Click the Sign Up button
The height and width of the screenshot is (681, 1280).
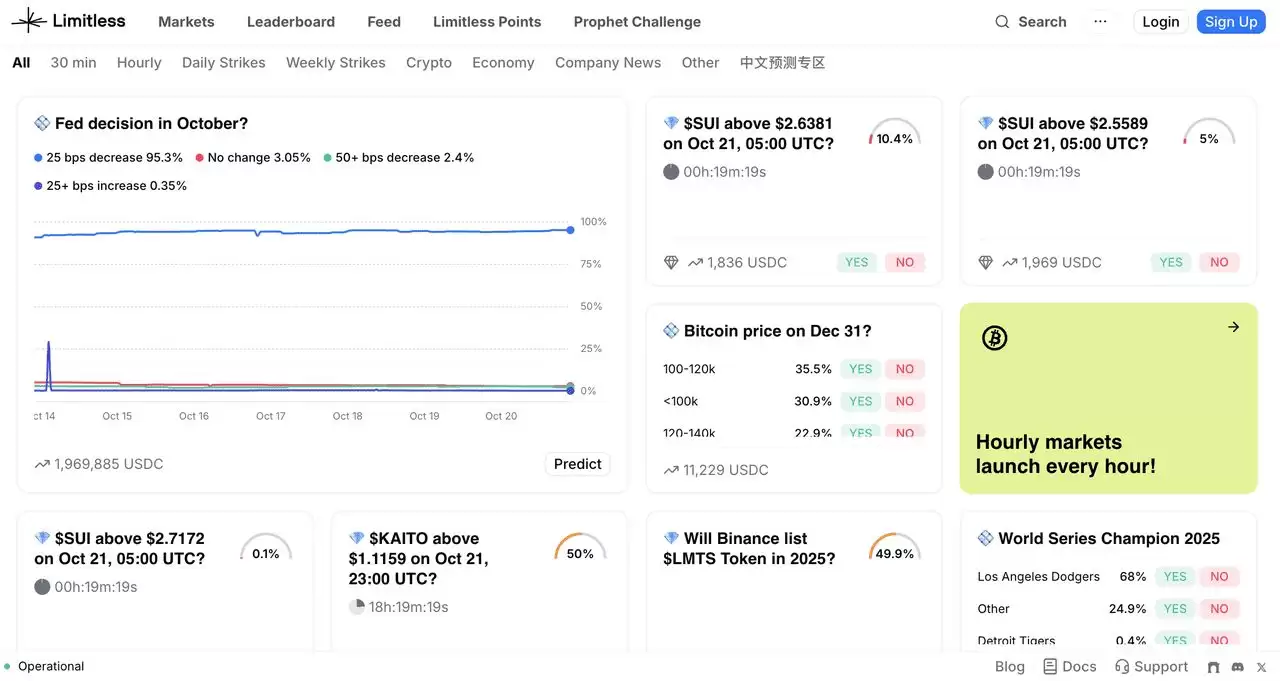click(x=1231, y=21)
